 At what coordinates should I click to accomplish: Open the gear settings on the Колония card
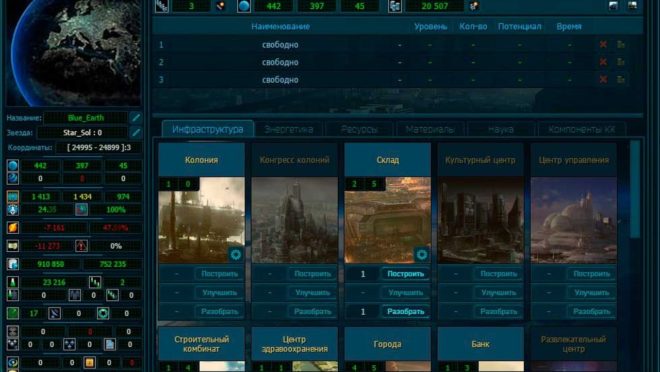[x=236, y=254]
